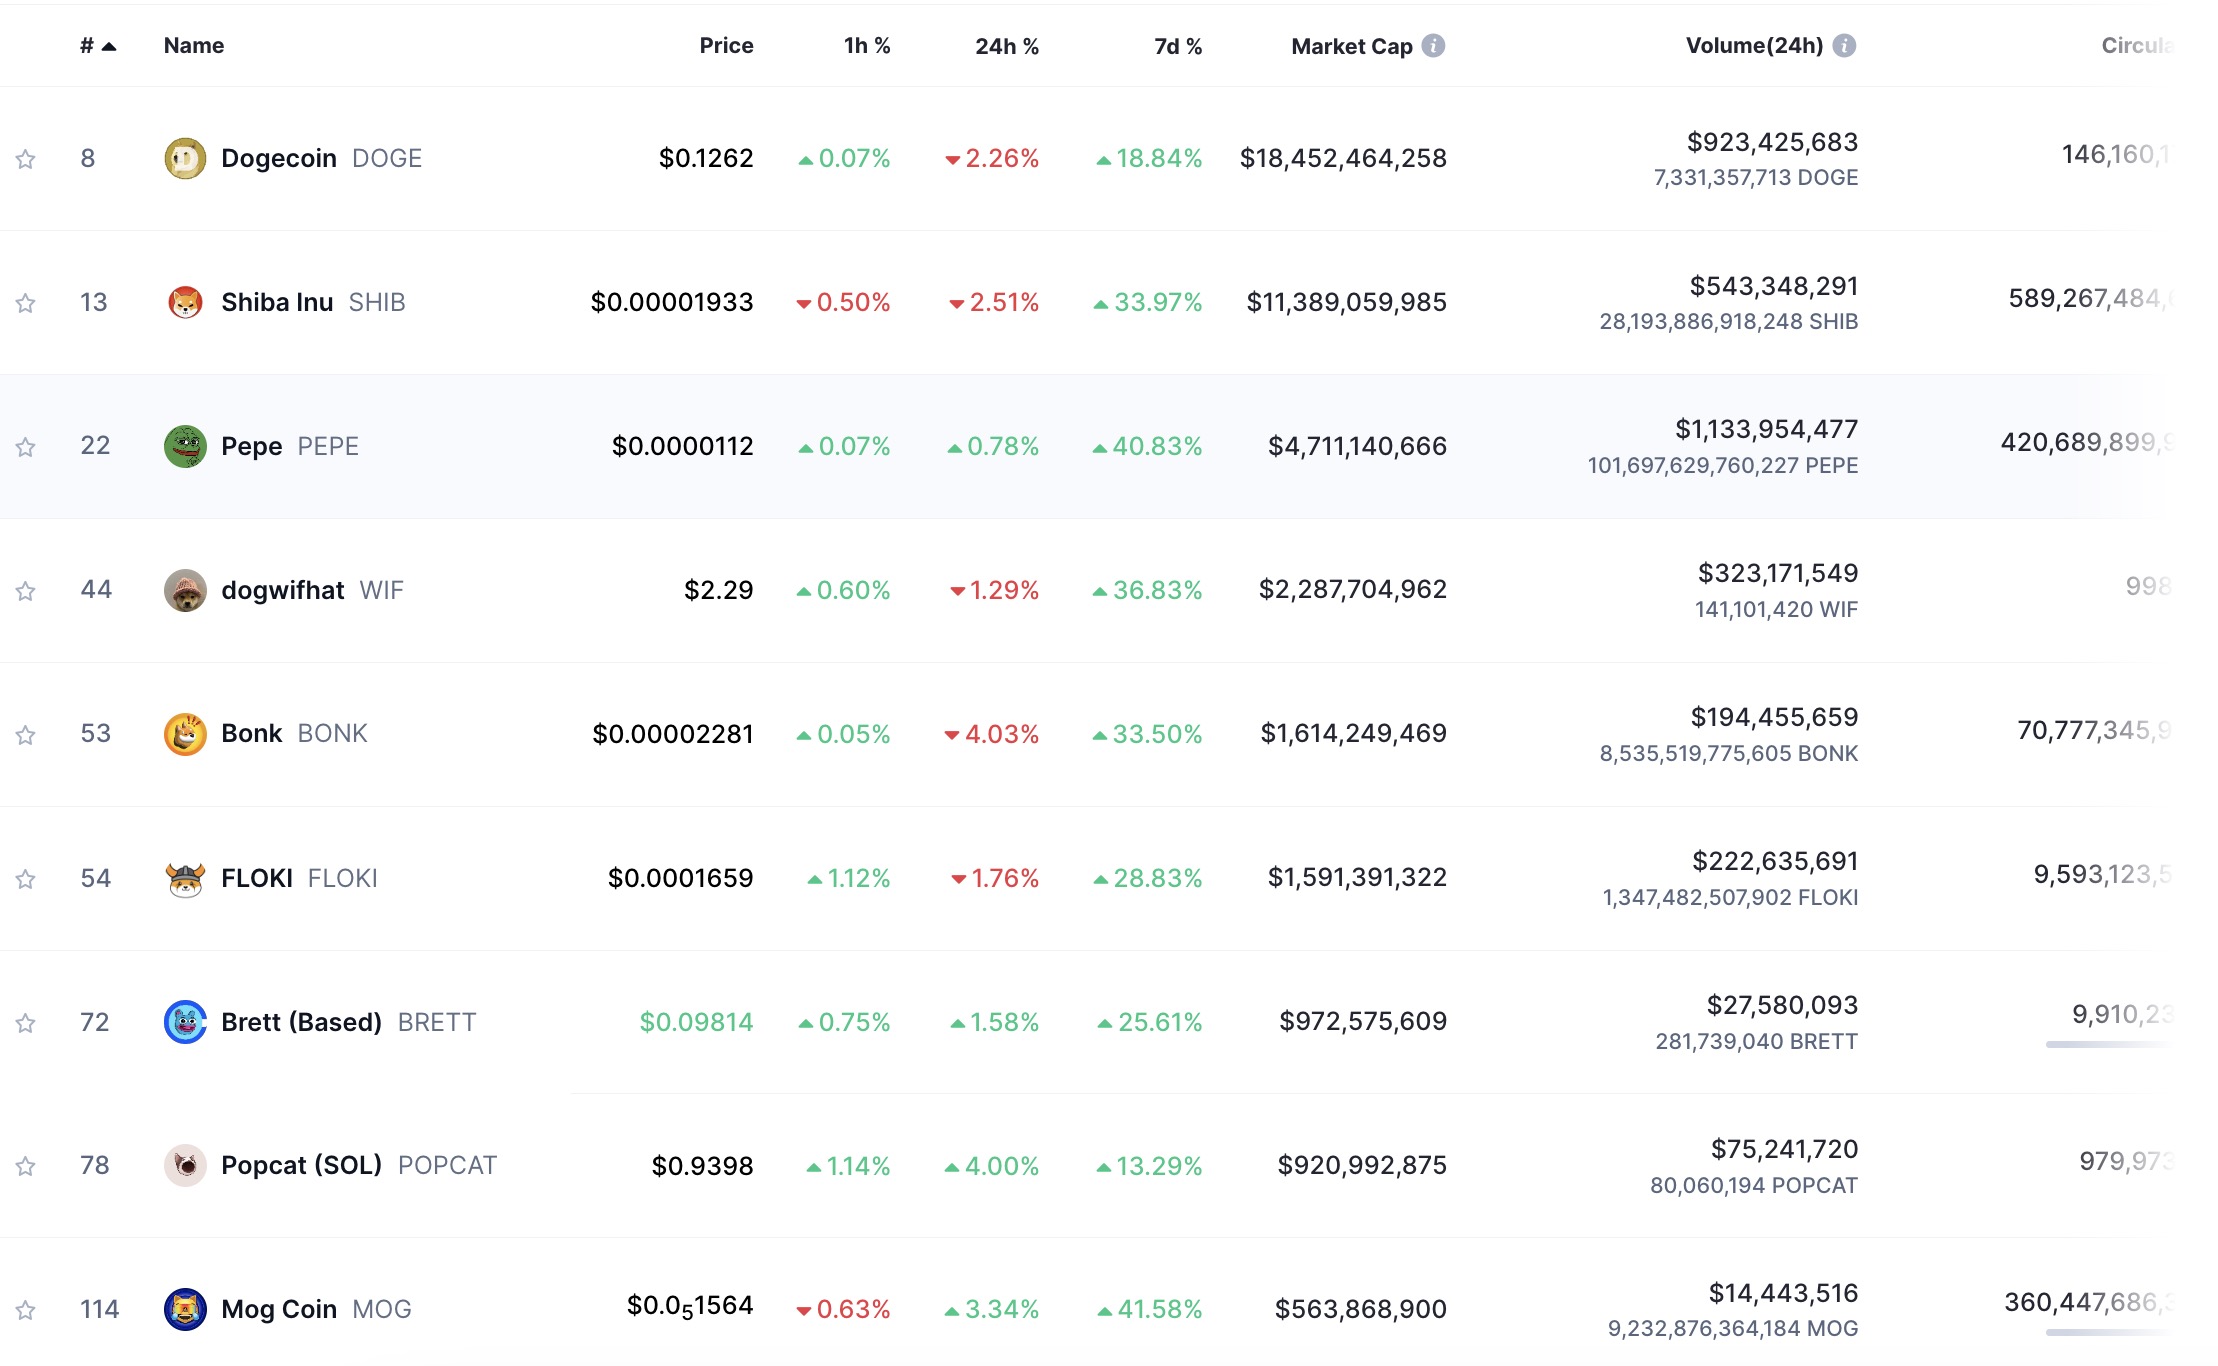The image size is (2218, 1366).
Task: Add Popcat (SOL) to watchlist star
Action: point(26,1166)
